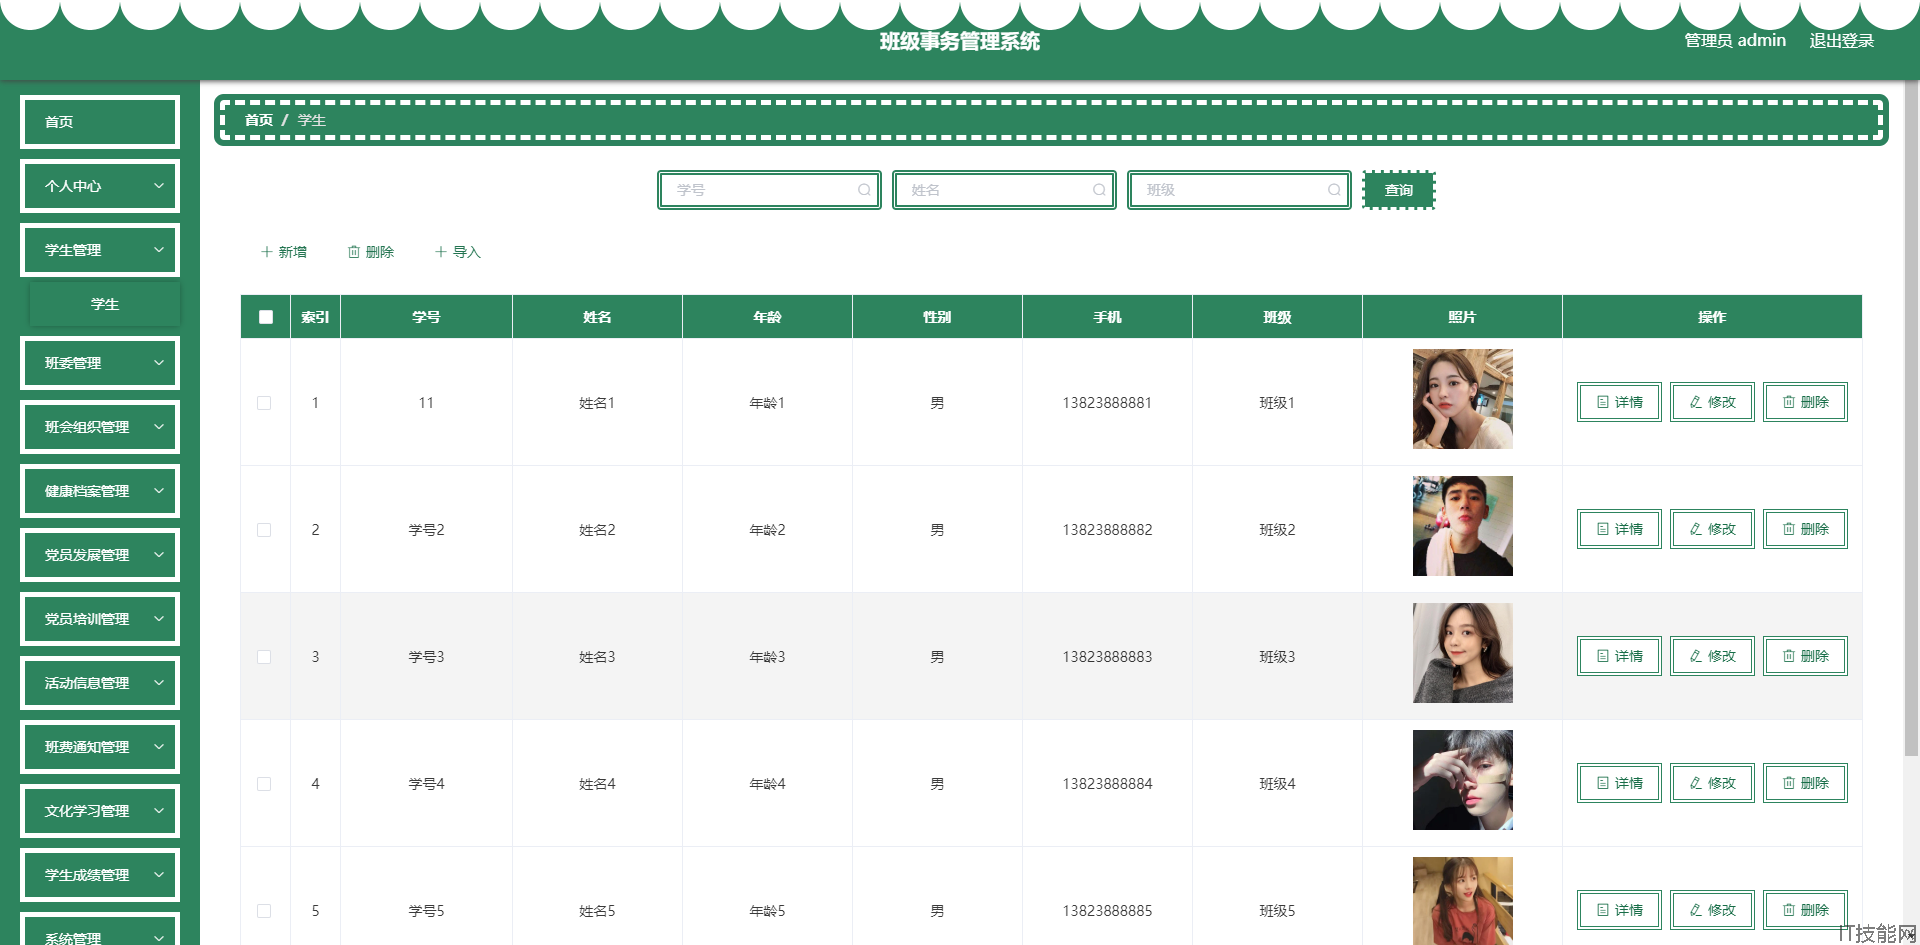
Task: Click the plus icon for 新增
Action: point(267,252)
